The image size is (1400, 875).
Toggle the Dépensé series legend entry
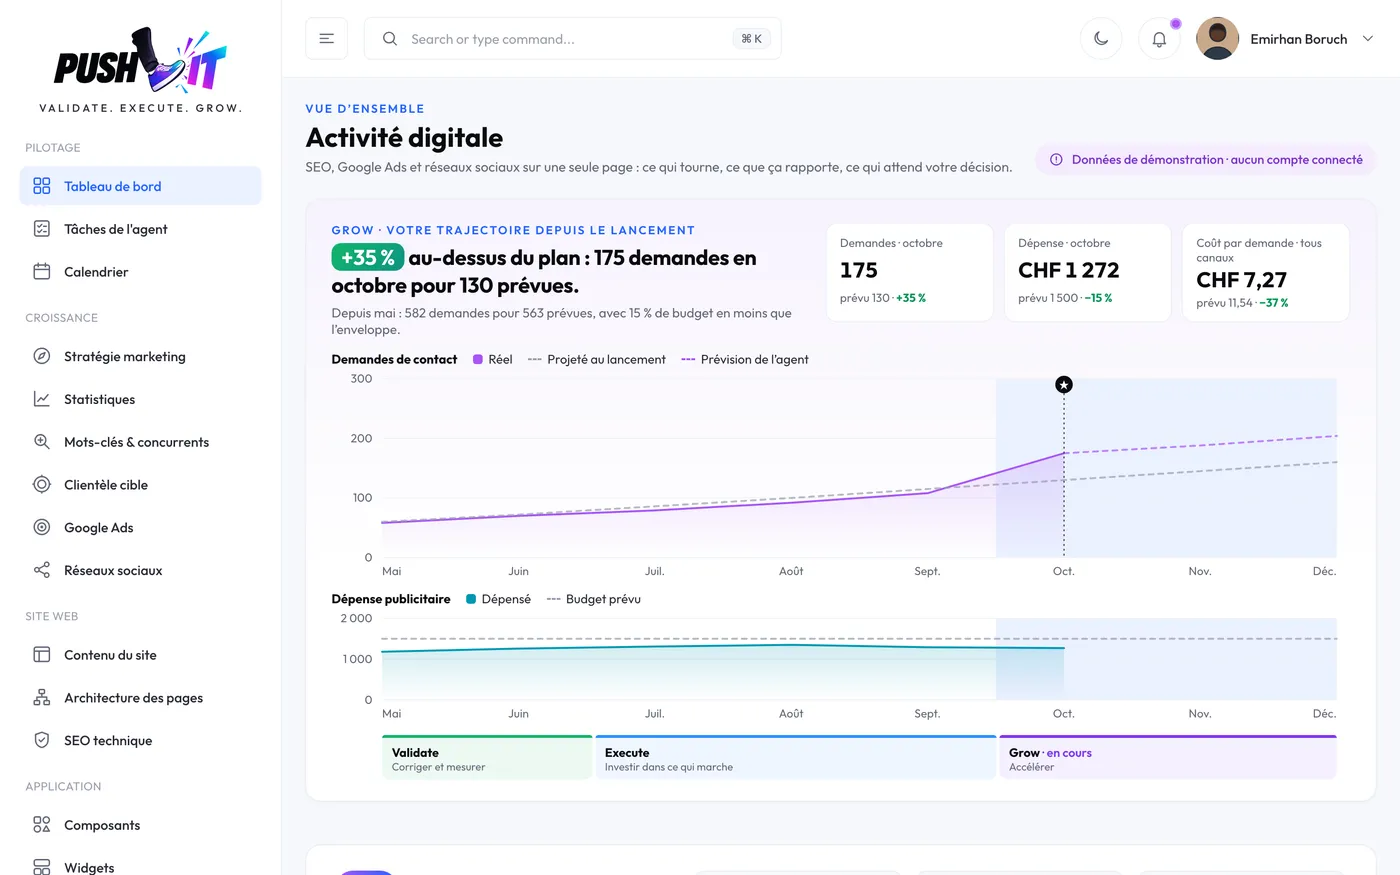pyautogui.click(x=498, y=599)
